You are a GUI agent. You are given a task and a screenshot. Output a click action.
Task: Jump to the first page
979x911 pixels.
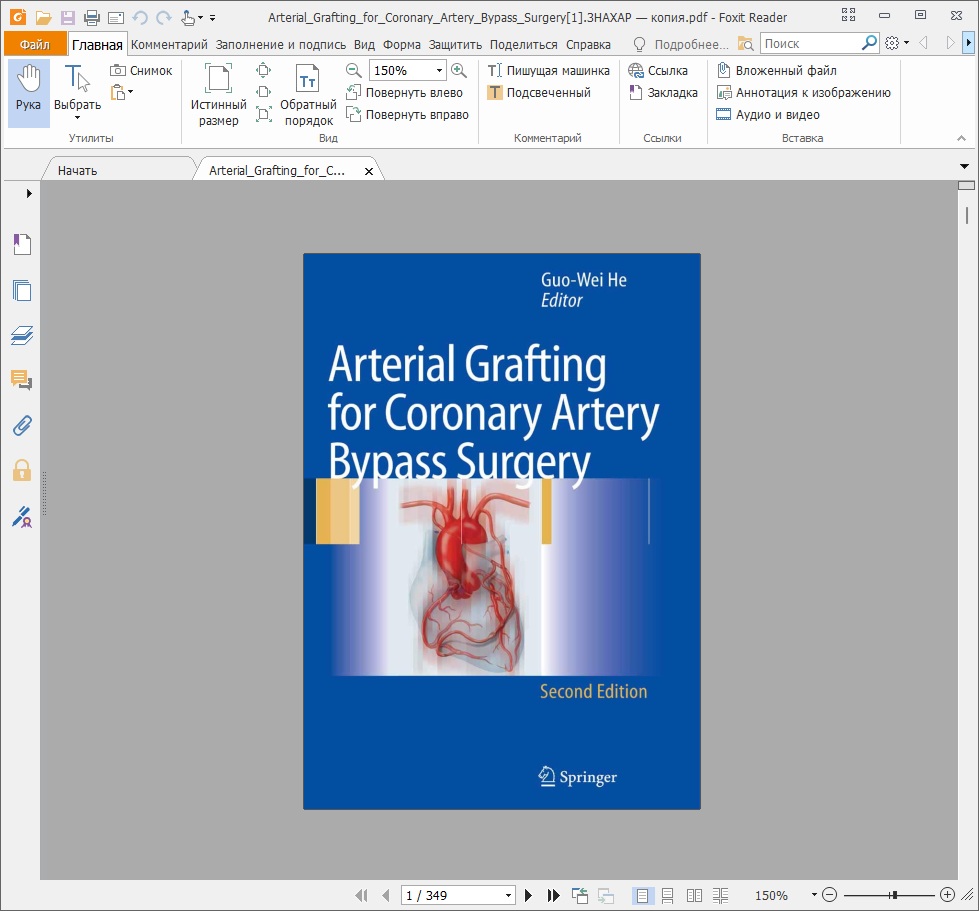point(361,895)
